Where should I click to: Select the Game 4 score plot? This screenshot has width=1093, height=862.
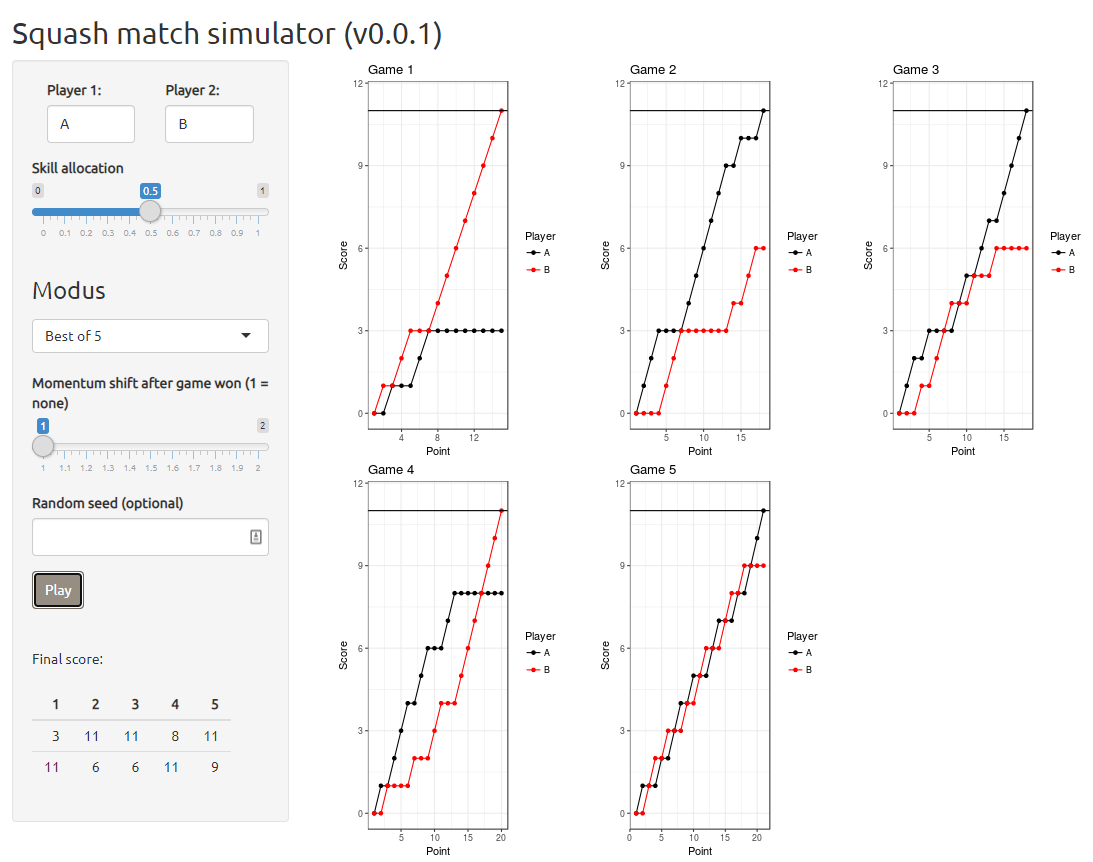tap(438, 660)
